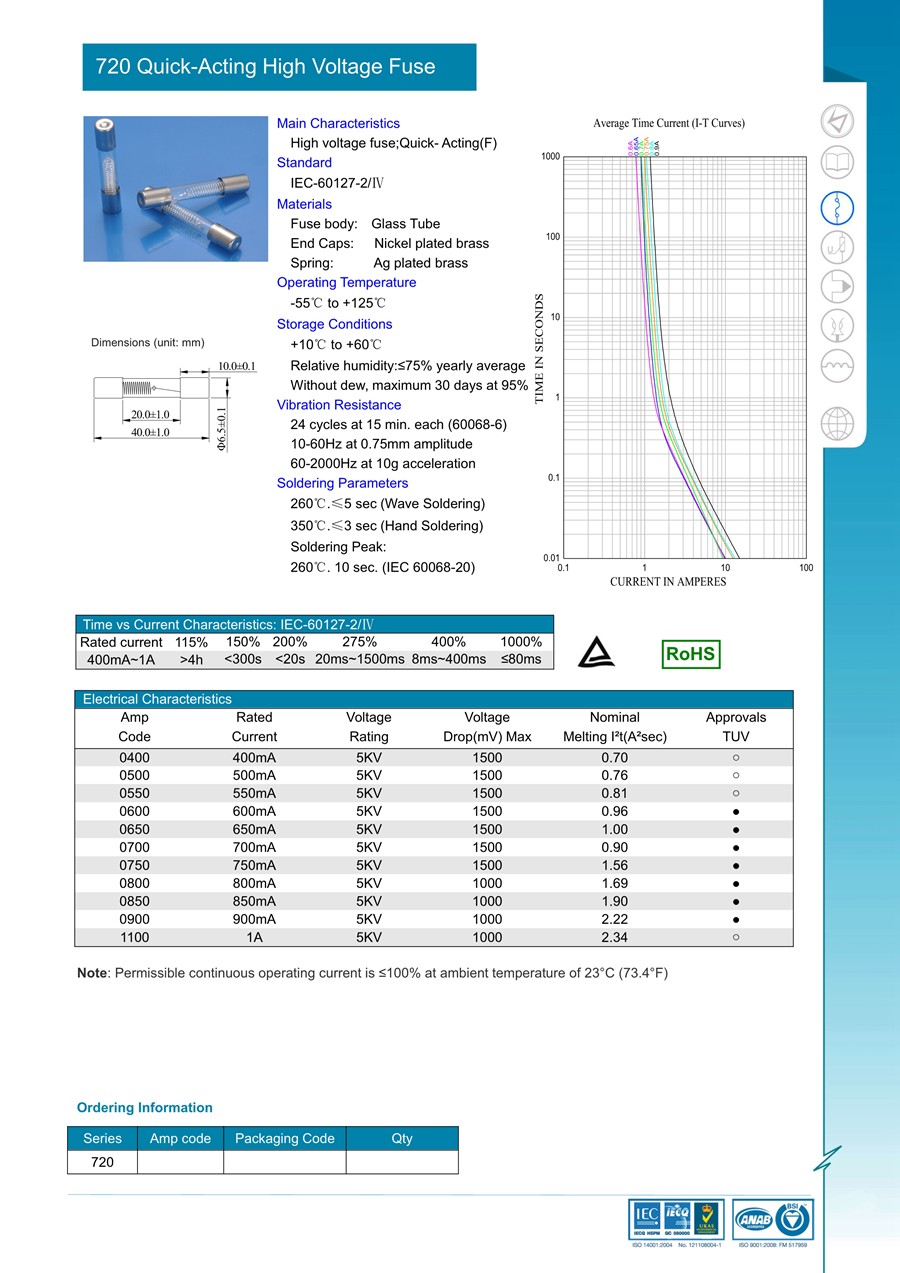The image size is (900, 1273).
Task: Select the Qty column header
Action: (x=402, y=1138)
